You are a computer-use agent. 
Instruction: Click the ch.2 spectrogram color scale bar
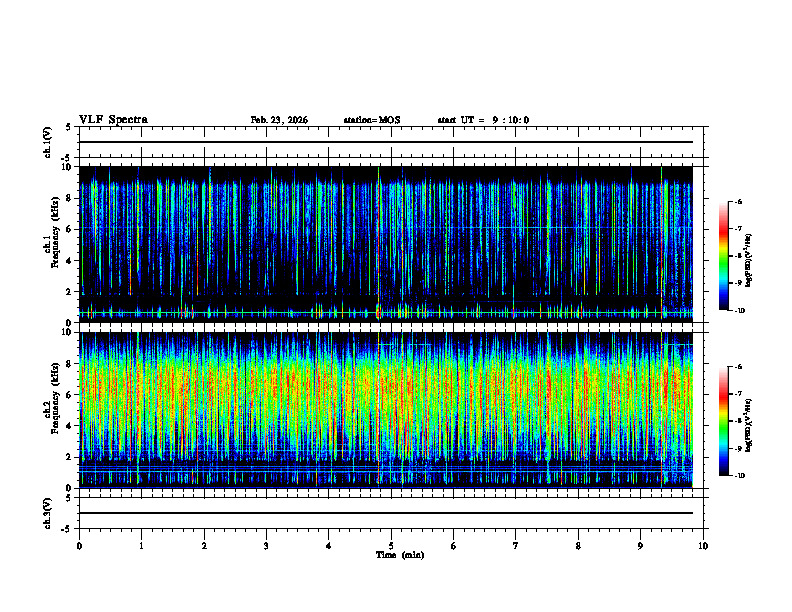point(724,421)
